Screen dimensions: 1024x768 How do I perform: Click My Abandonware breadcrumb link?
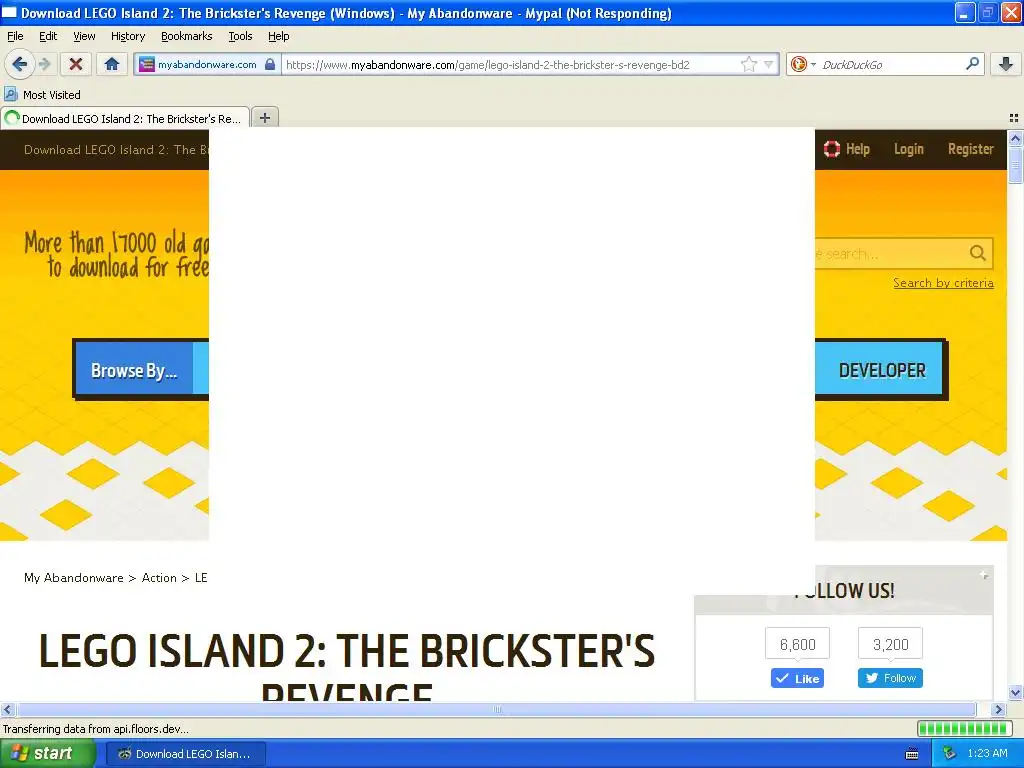(73, 578)
